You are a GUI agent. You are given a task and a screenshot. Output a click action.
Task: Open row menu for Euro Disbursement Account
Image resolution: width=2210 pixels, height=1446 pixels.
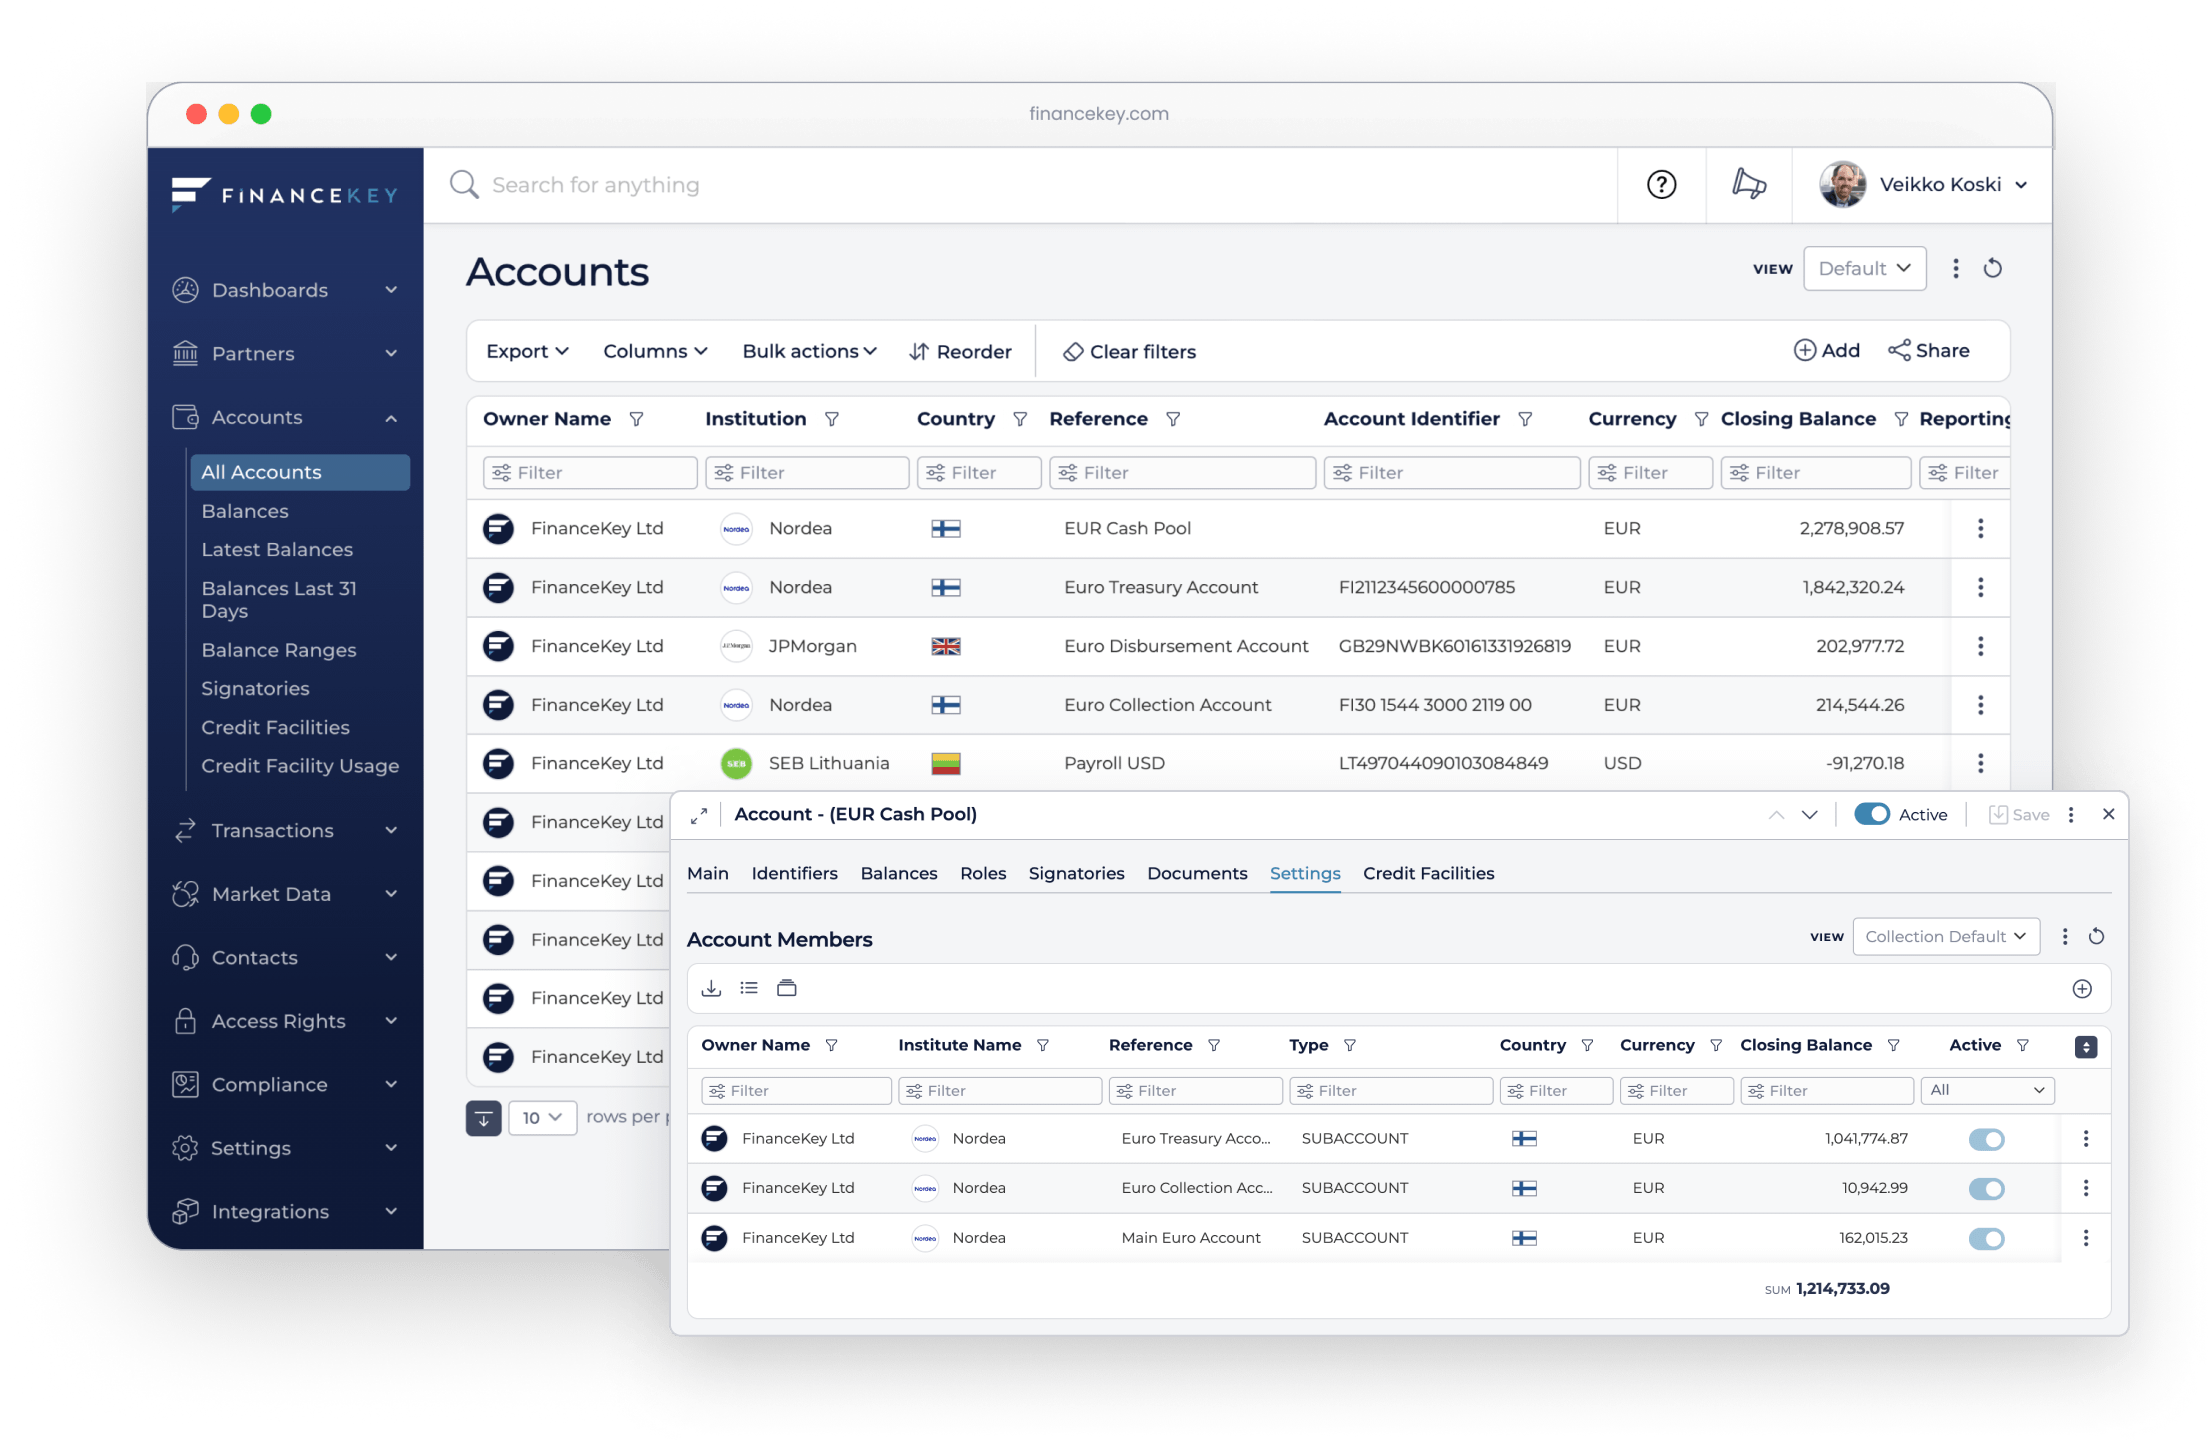[x=1980, y=646]
